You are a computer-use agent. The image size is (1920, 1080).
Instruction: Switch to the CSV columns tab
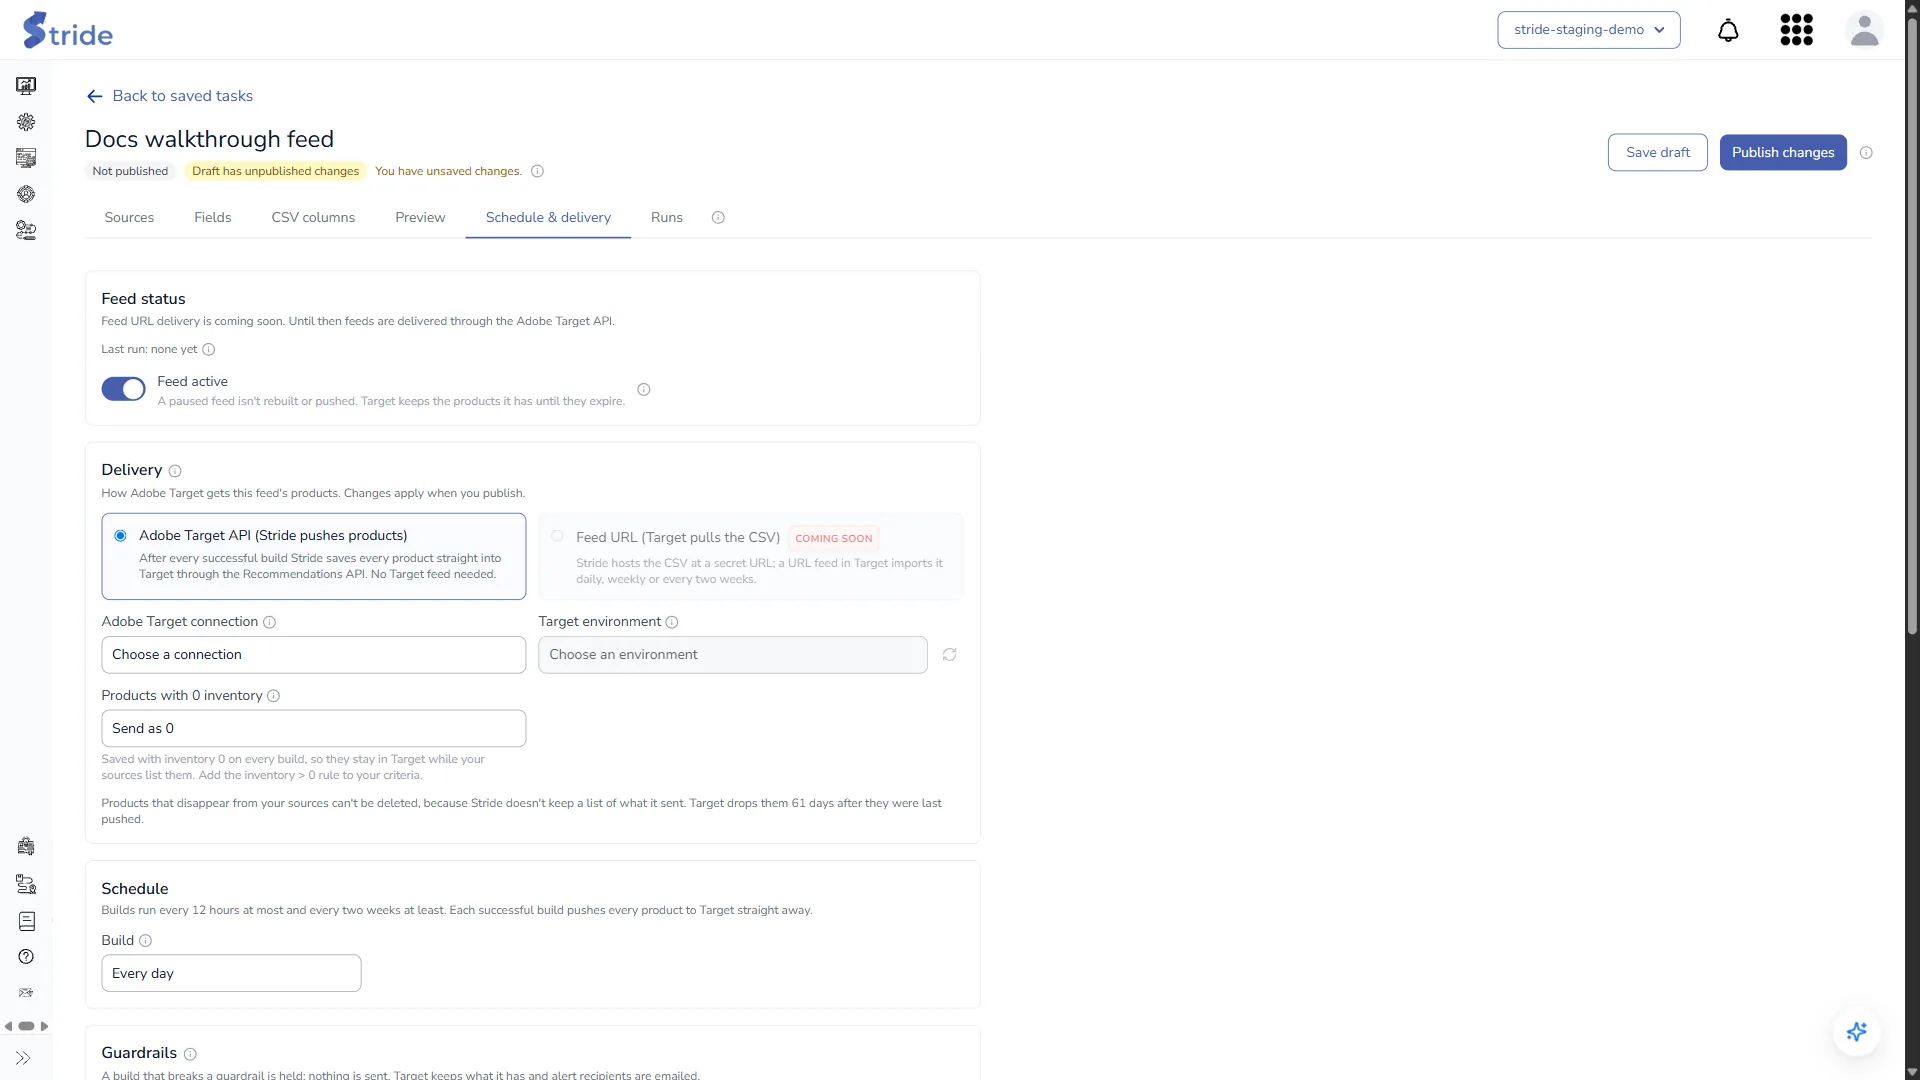click(313, 218)
